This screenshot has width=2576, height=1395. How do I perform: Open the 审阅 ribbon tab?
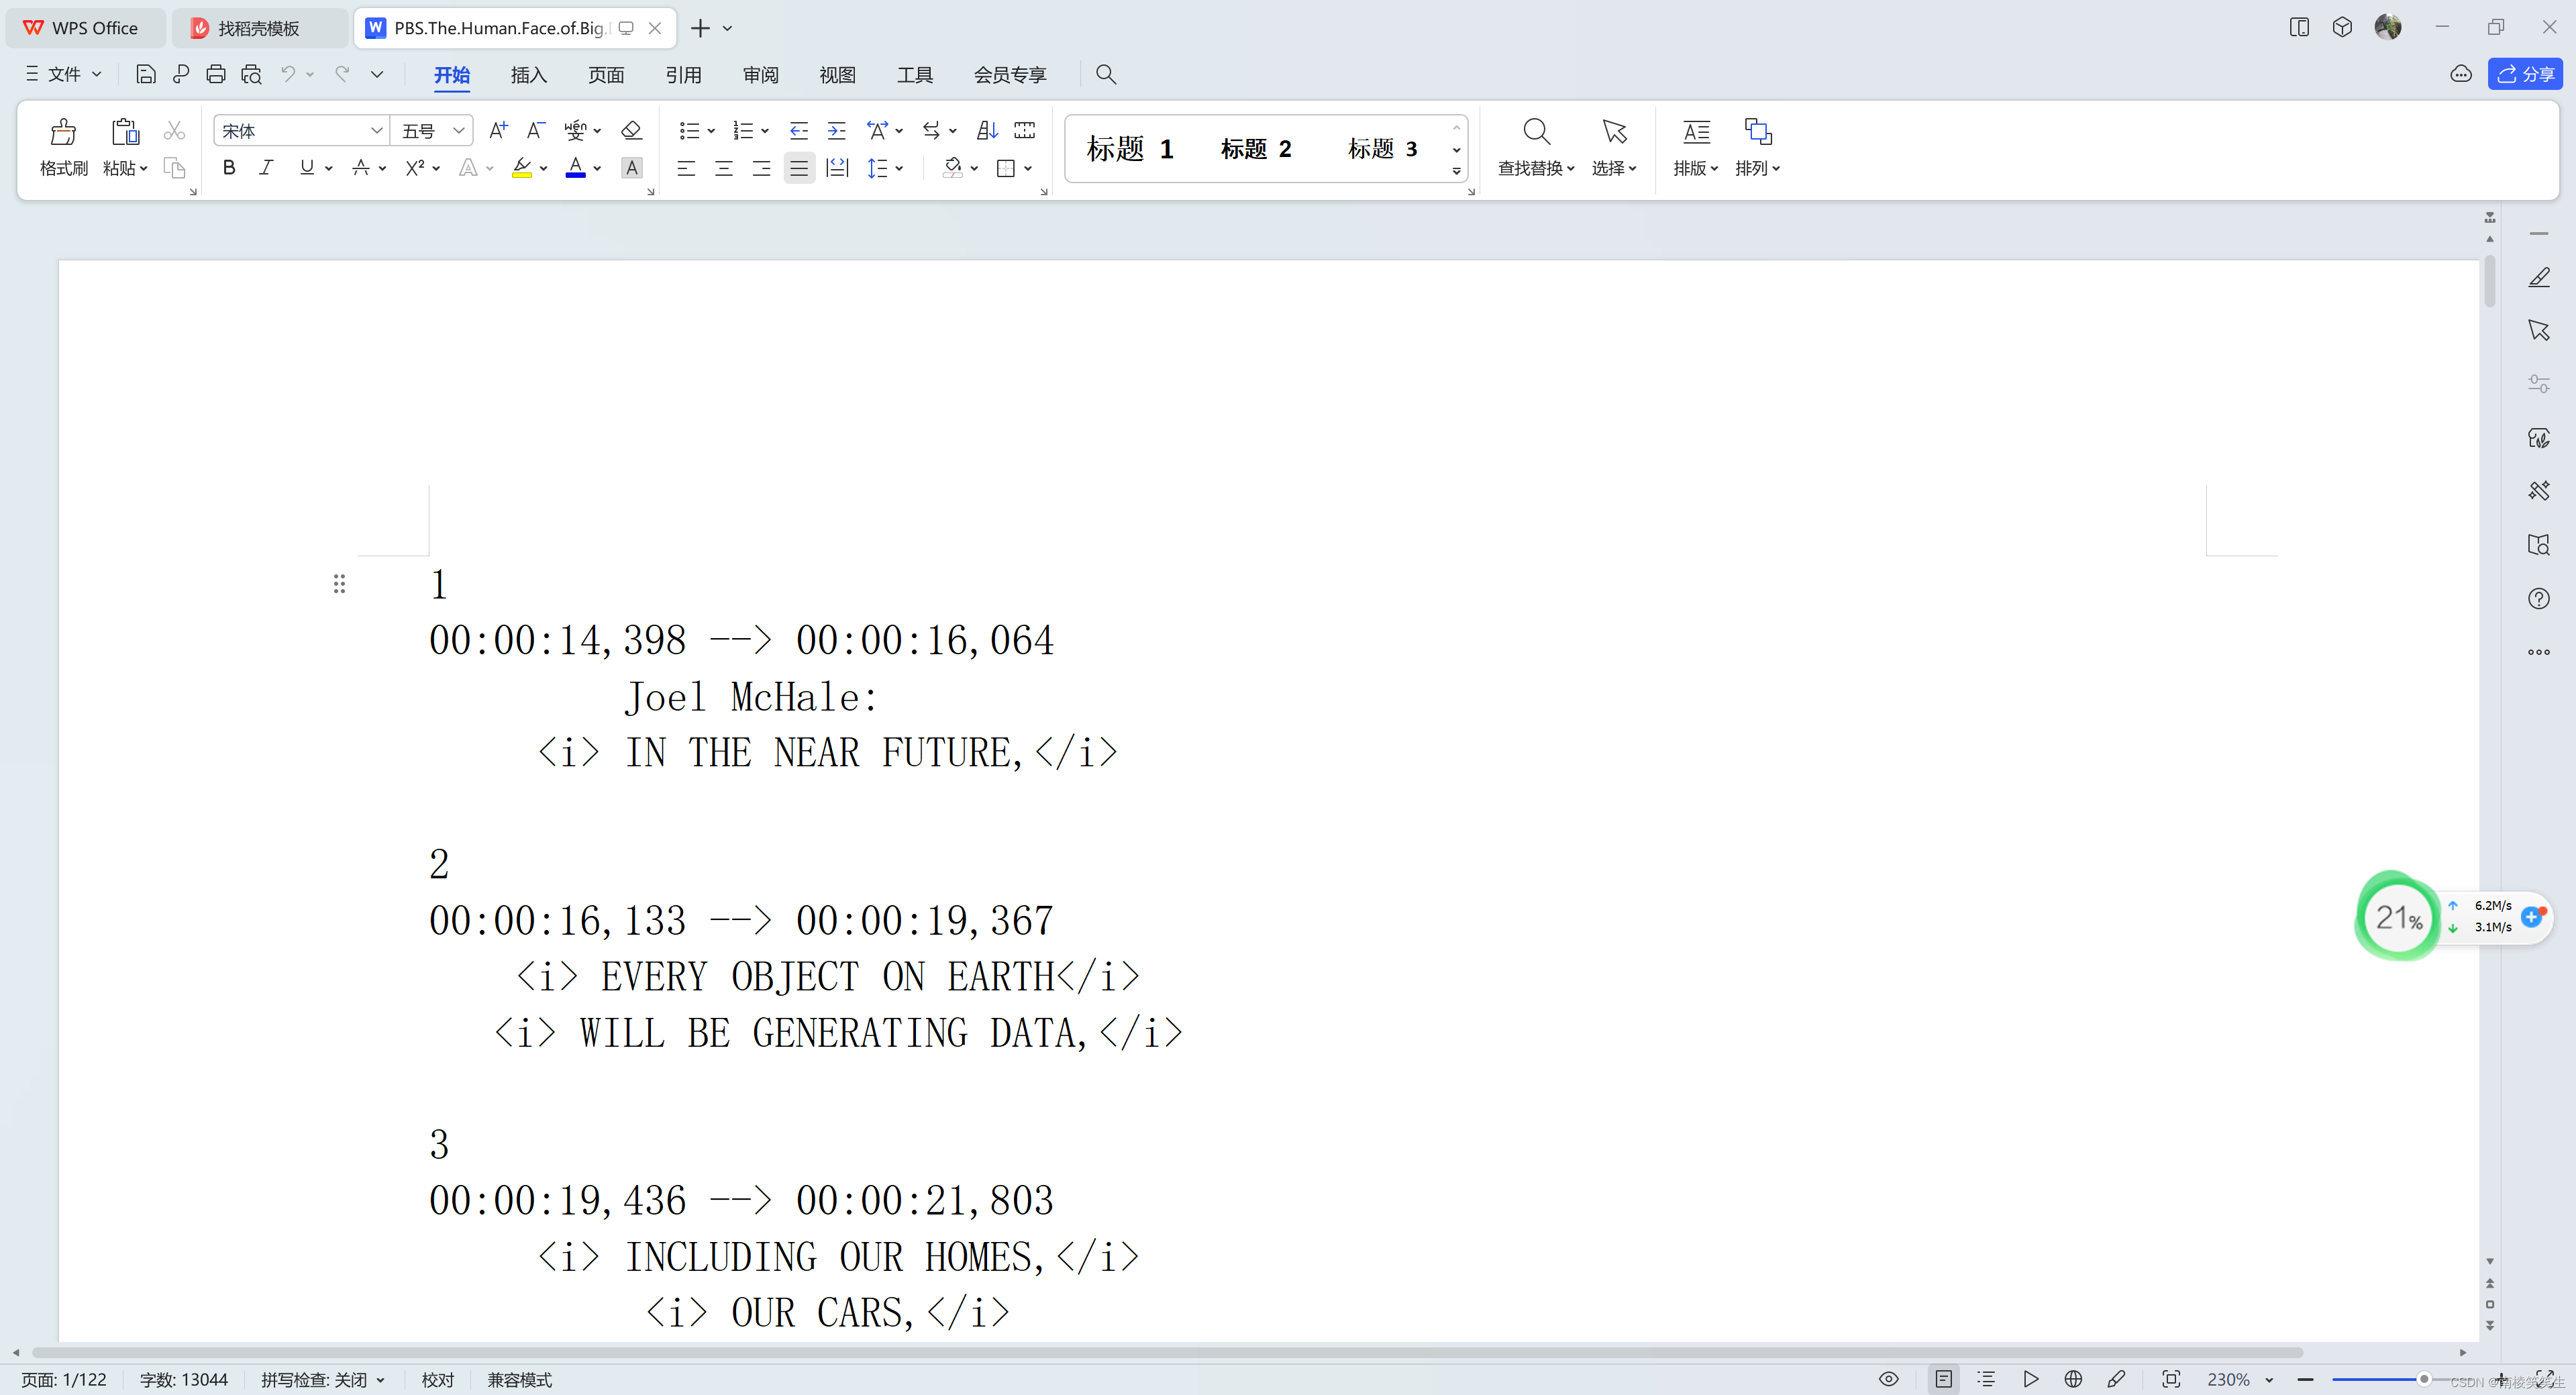point(760,75)
